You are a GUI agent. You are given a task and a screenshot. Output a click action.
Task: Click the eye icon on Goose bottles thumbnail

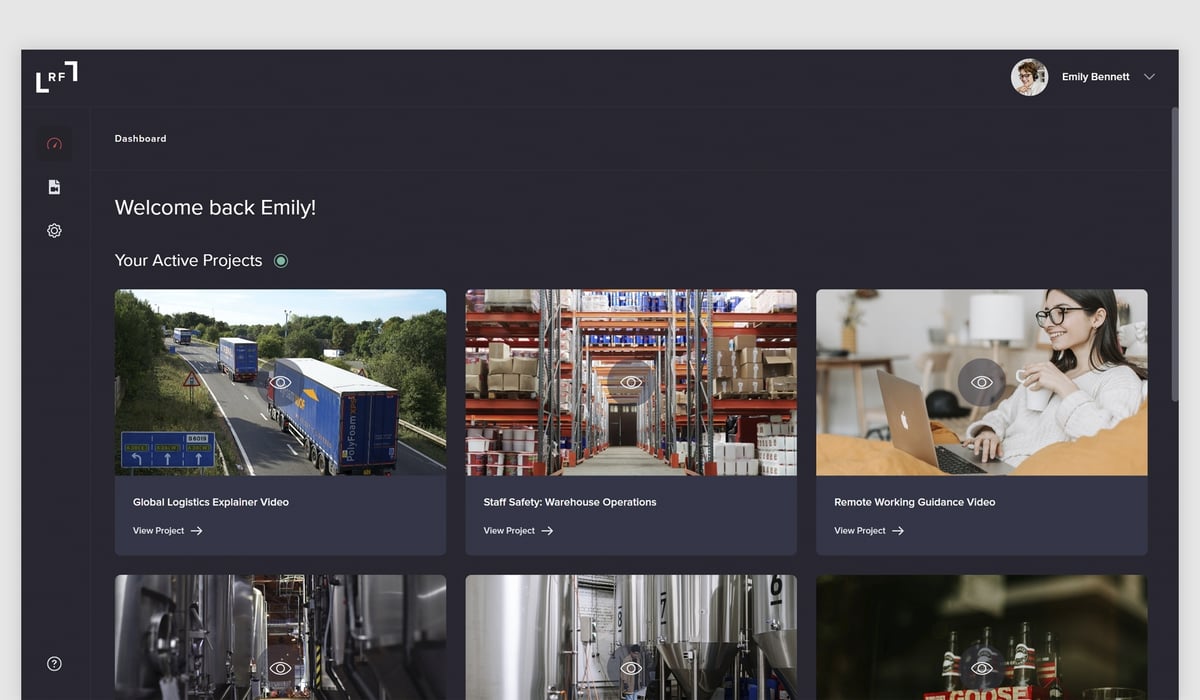(982, 667)
